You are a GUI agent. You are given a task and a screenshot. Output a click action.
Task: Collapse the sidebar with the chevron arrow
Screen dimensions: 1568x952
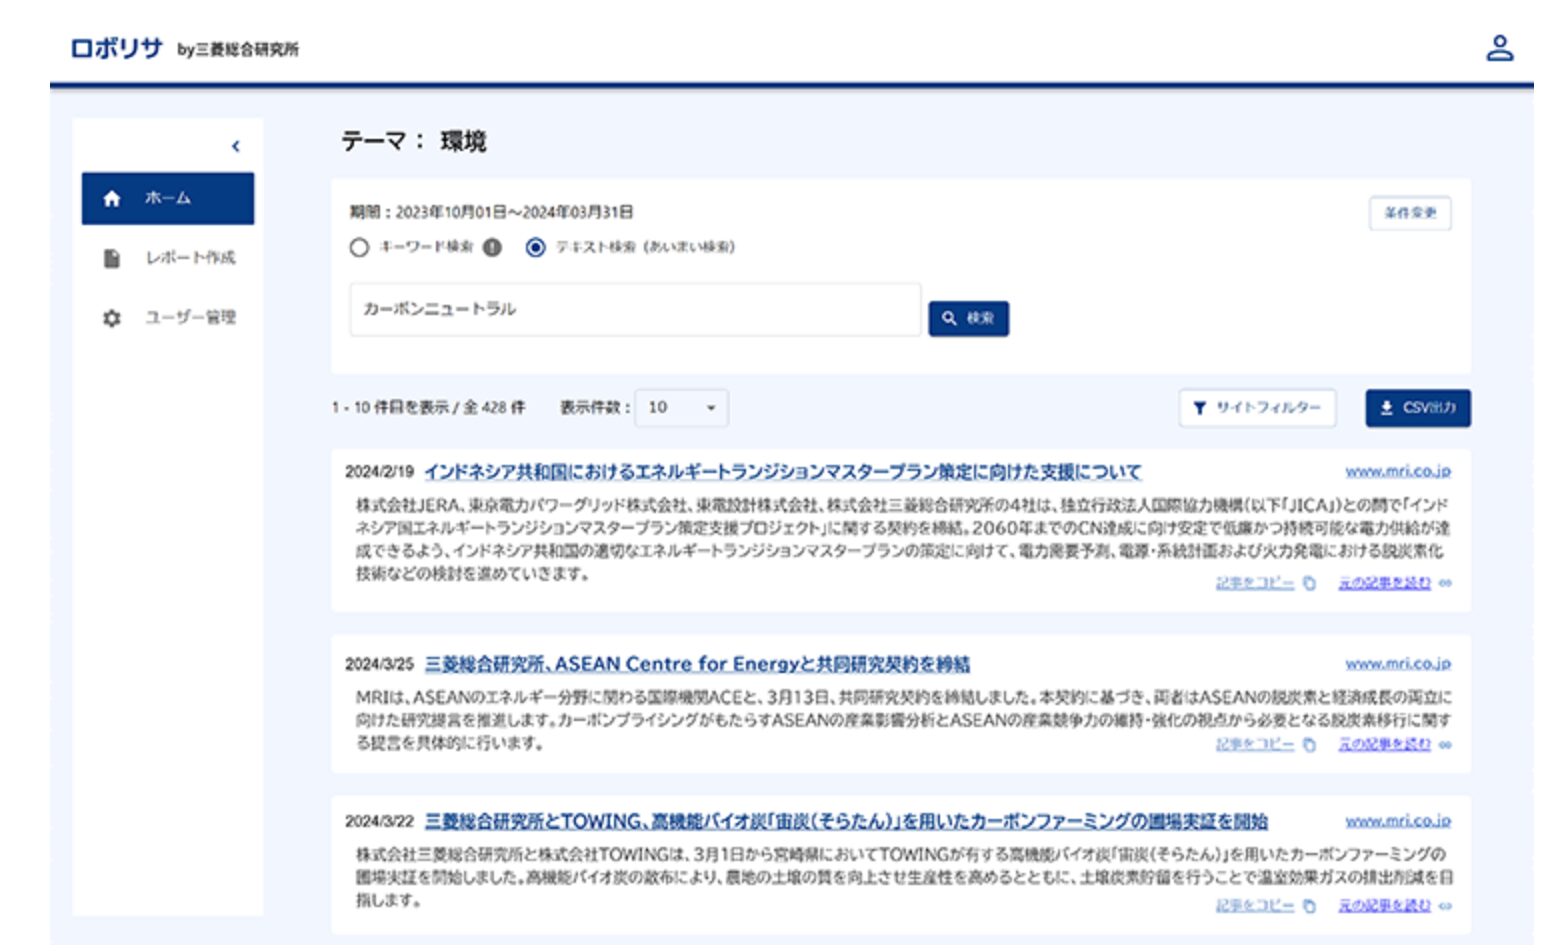[236, 146]
